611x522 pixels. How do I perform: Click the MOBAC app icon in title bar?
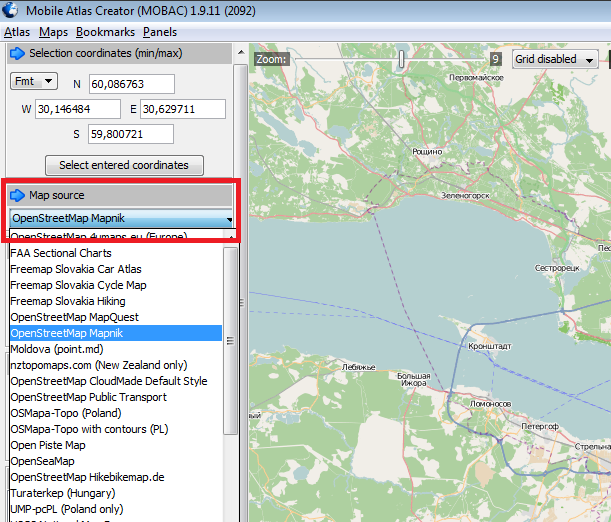coord(10,10)
